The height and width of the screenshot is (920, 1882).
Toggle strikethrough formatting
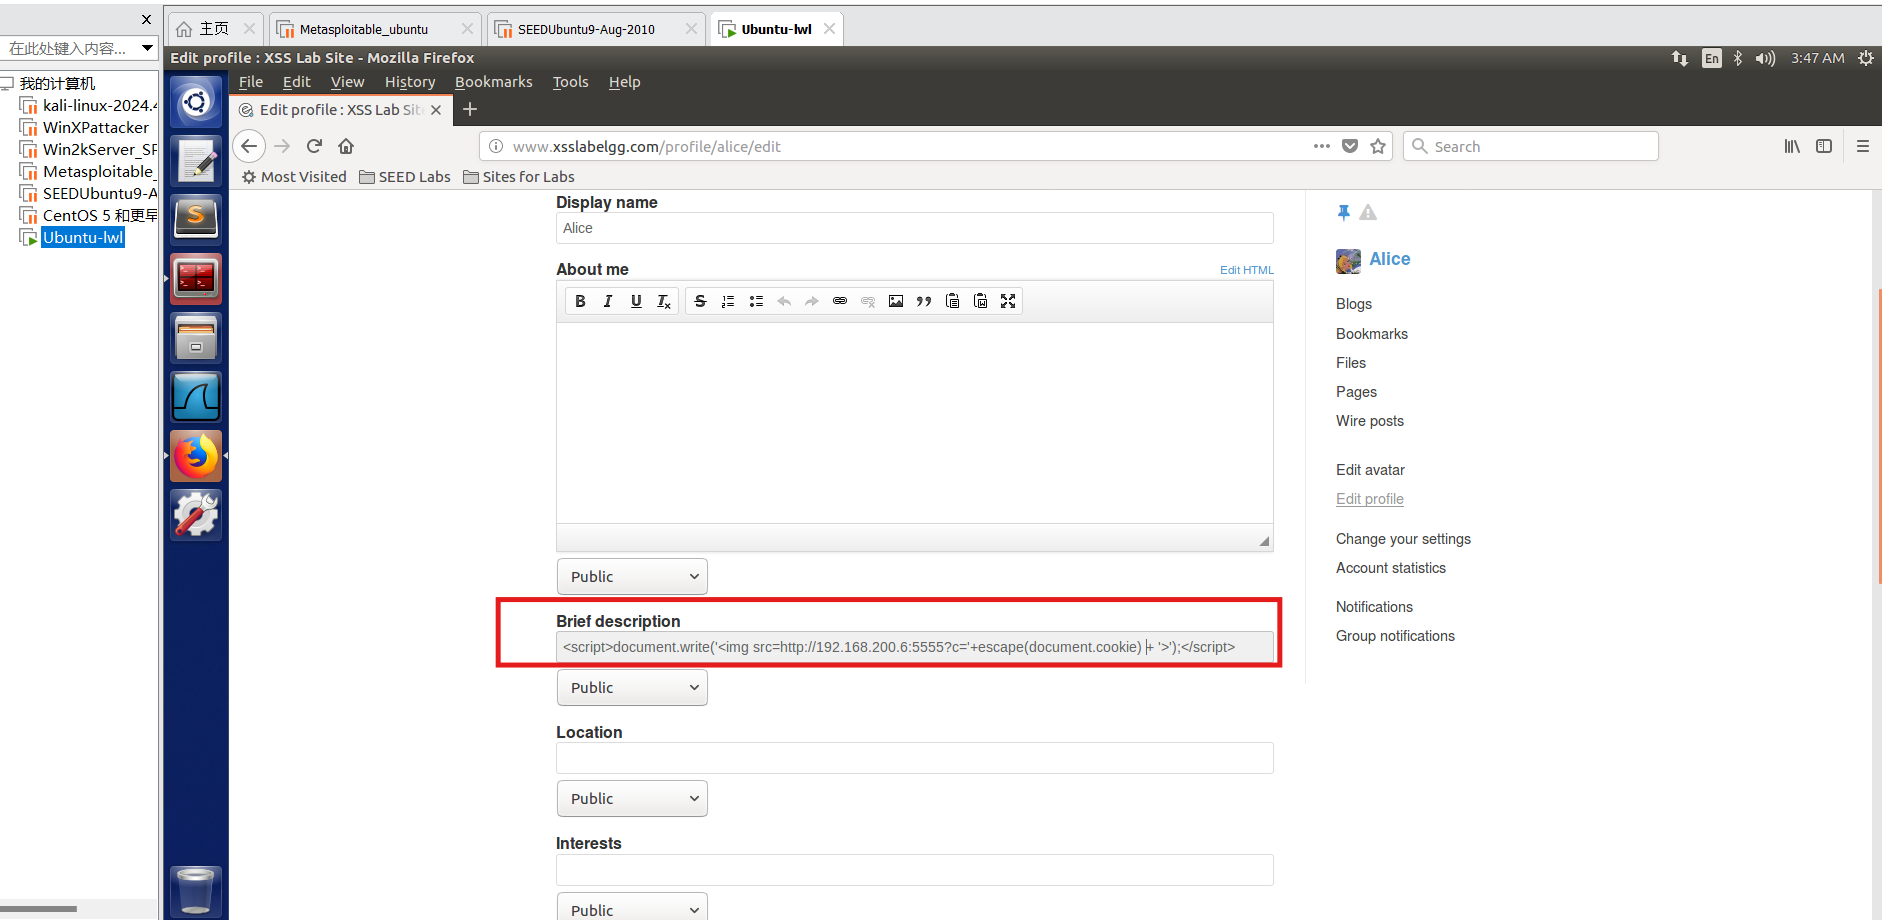pos(700,301)
